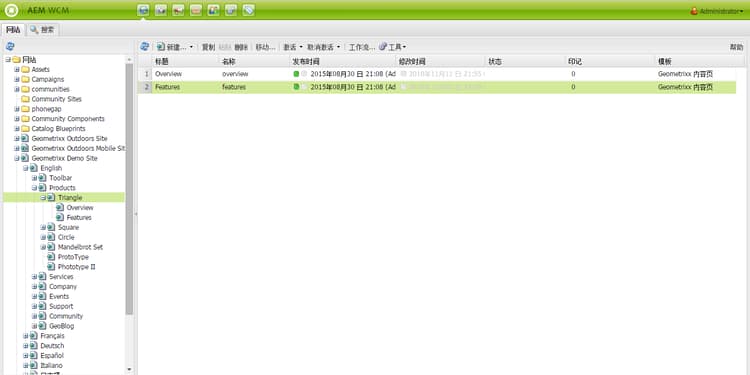750x375 pixels.
Task: Sort by the 名称 (Name) column header
Action: [x=254, y=61]
